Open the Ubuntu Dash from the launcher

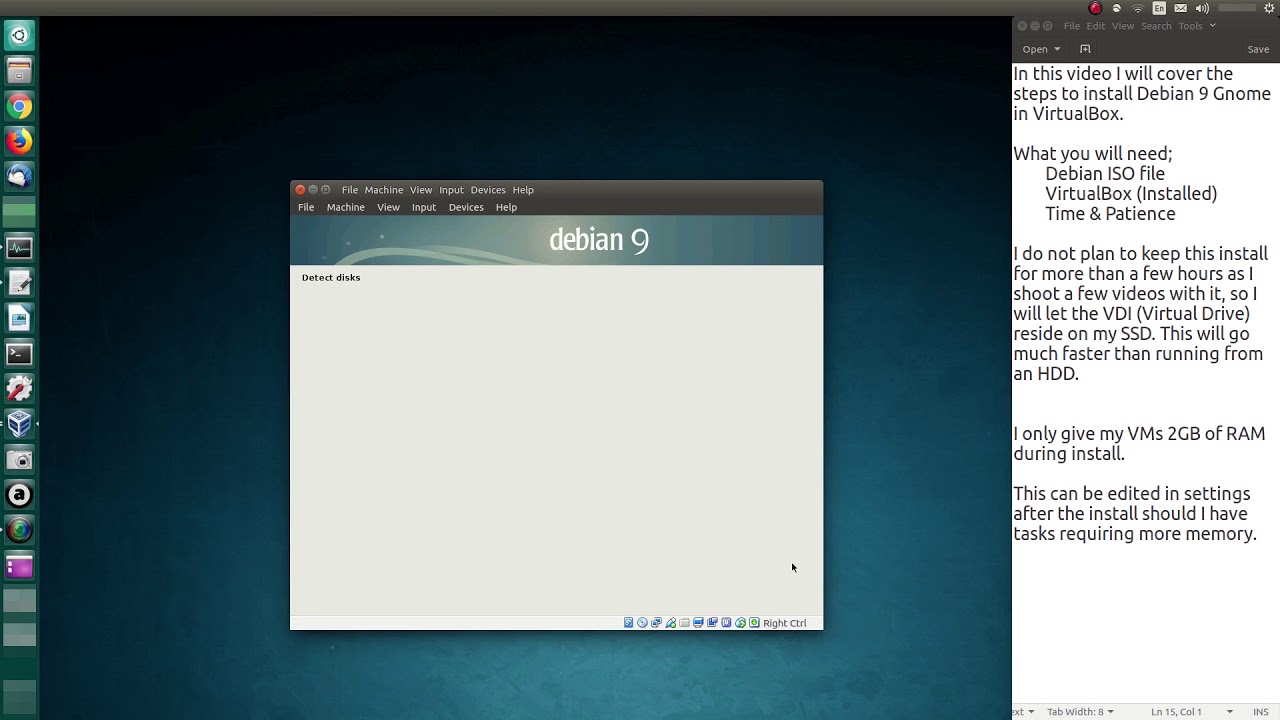coord(19,36)
